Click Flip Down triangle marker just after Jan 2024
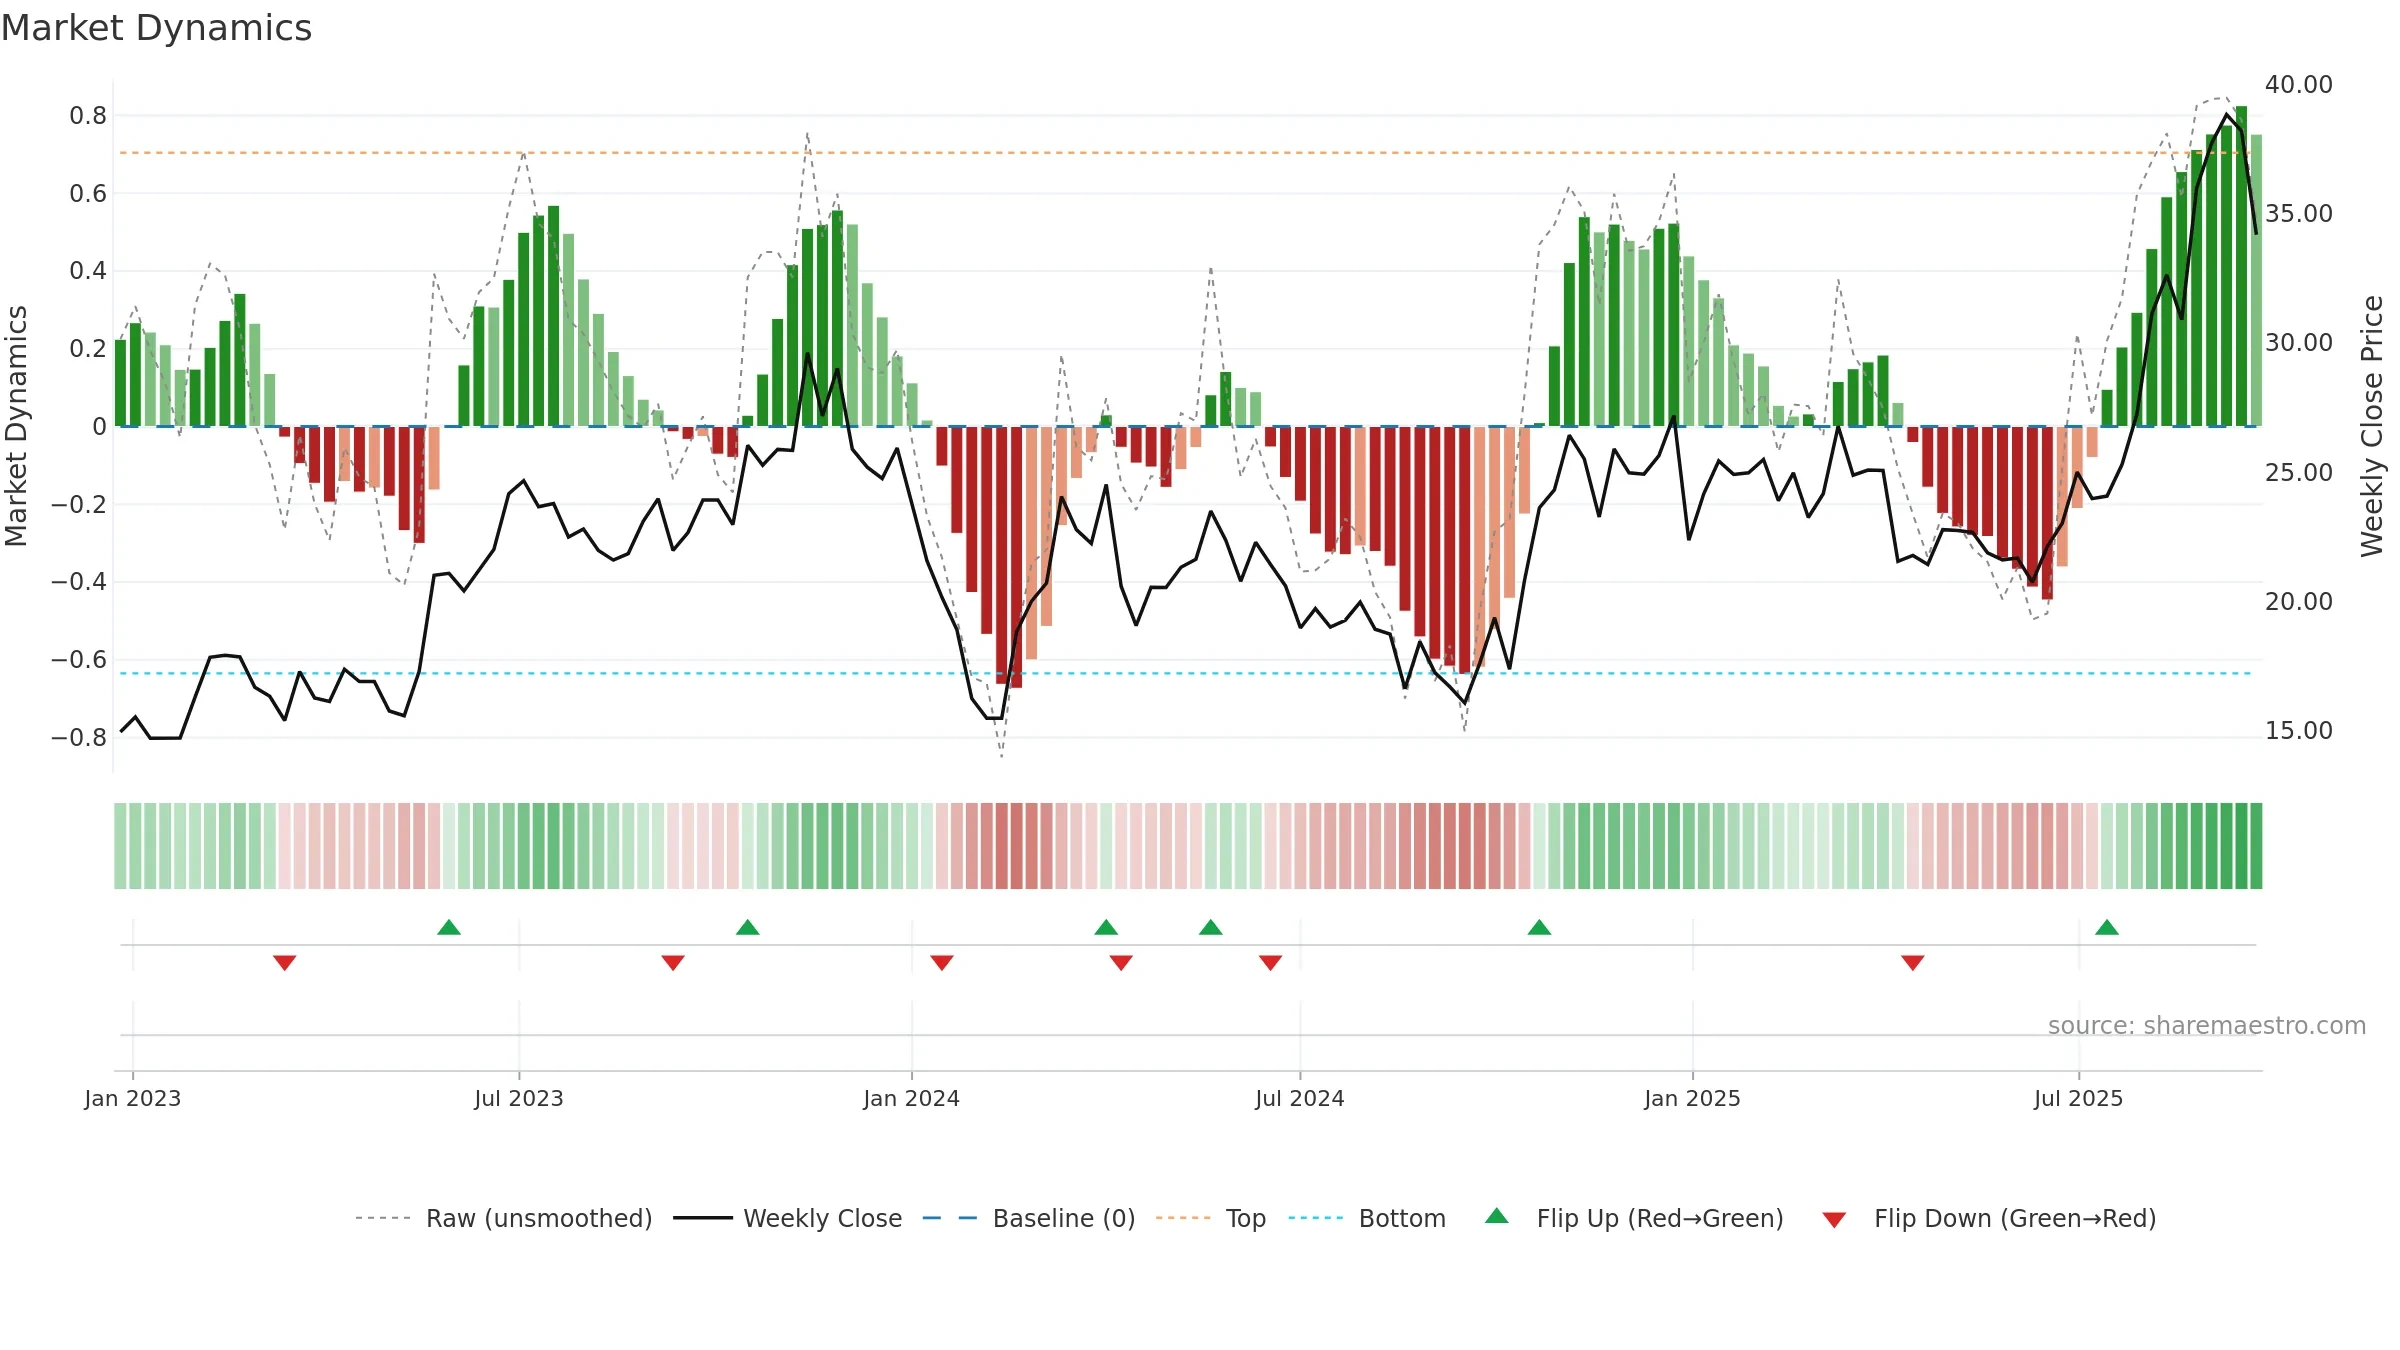This screenshot has height=1350, width=2400. pos(942,962)
